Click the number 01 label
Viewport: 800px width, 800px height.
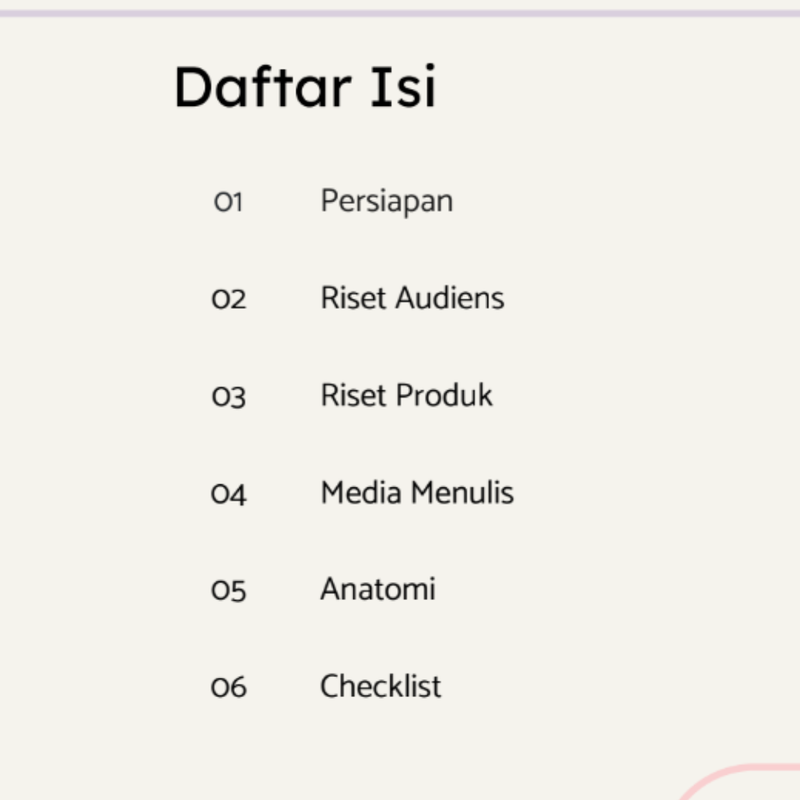tap(229, 202)
